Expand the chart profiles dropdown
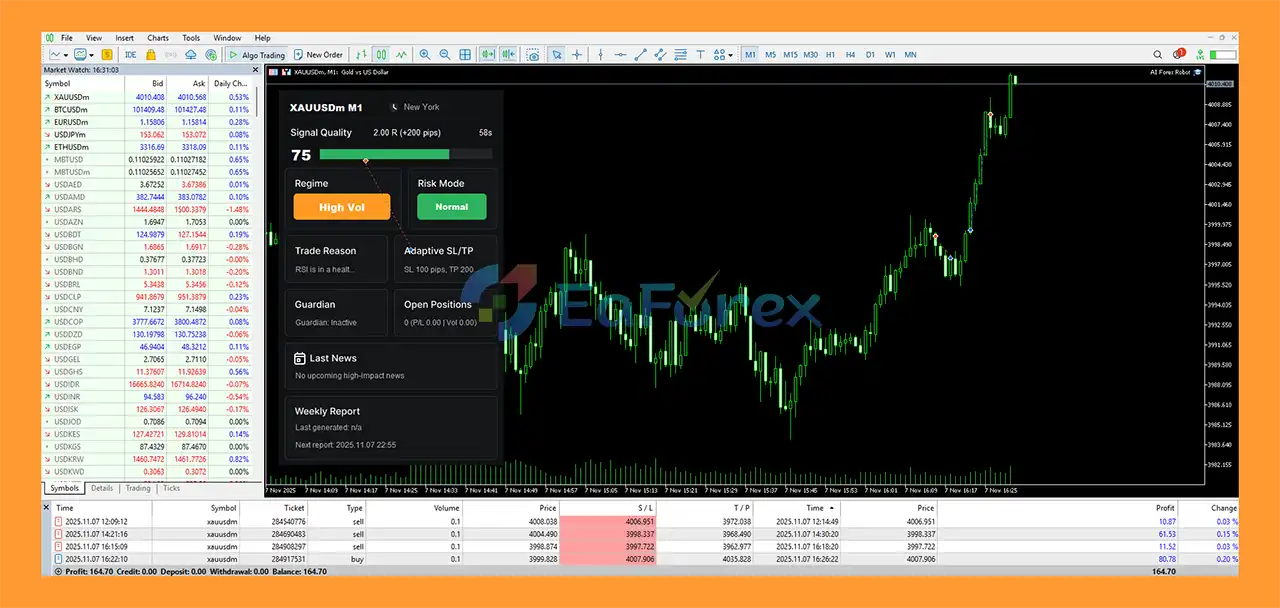1280x608 pixels. tap(90, 55)
